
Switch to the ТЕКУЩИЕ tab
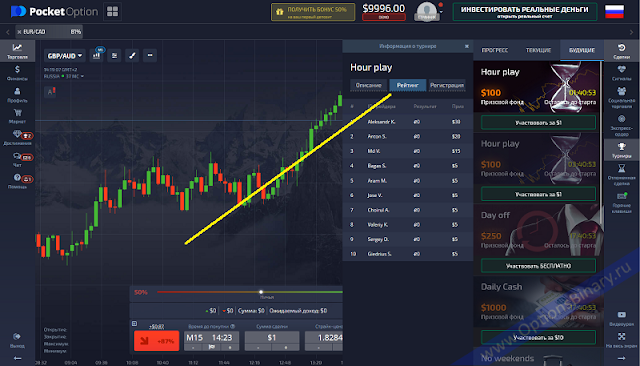pos(538,50)
